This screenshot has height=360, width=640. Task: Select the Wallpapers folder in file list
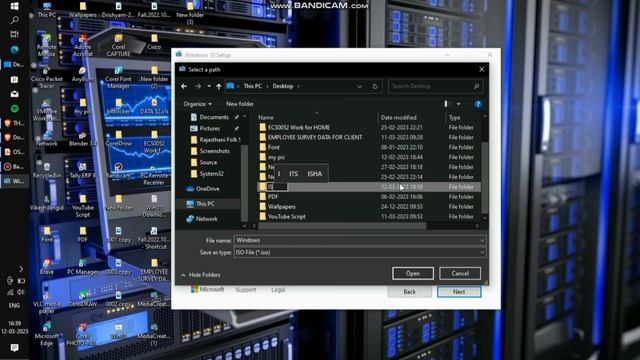[282, 207]
